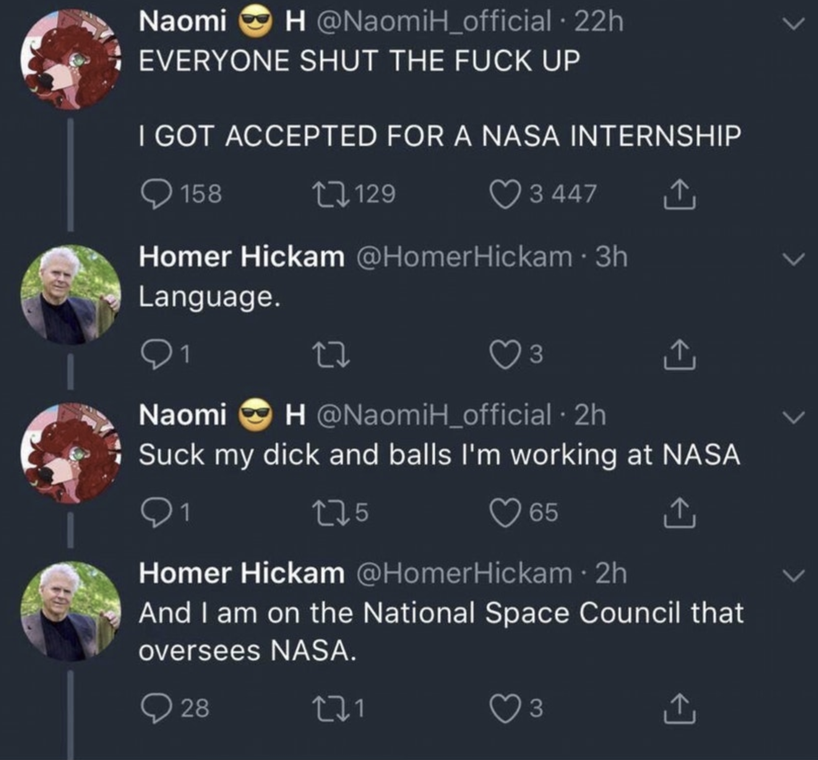Viewport: 818px width, 760px height.
Task: Like the National Space Council tweet
Action: tap(506, 709)
